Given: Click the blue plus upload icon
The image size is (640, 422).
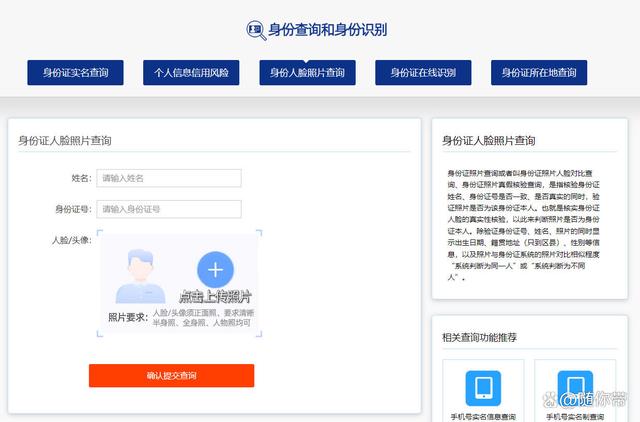Looking at the screenshot, I should (215, 269).
